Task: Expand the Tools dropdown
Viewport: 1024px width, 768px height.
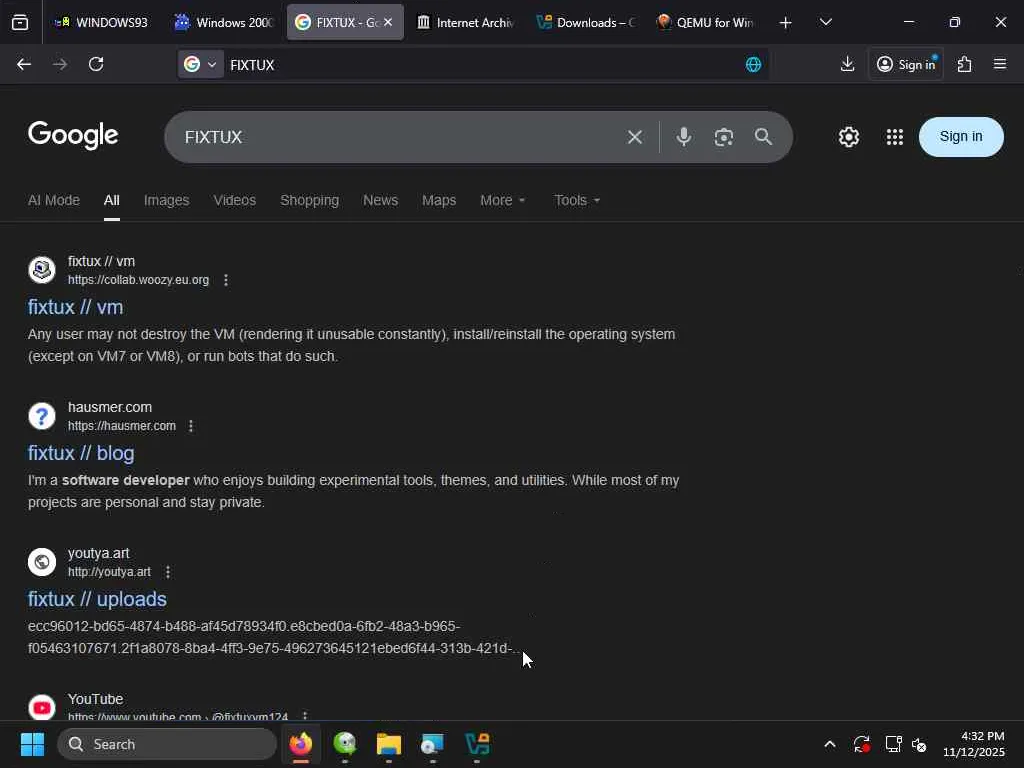Action: [577, 200]
